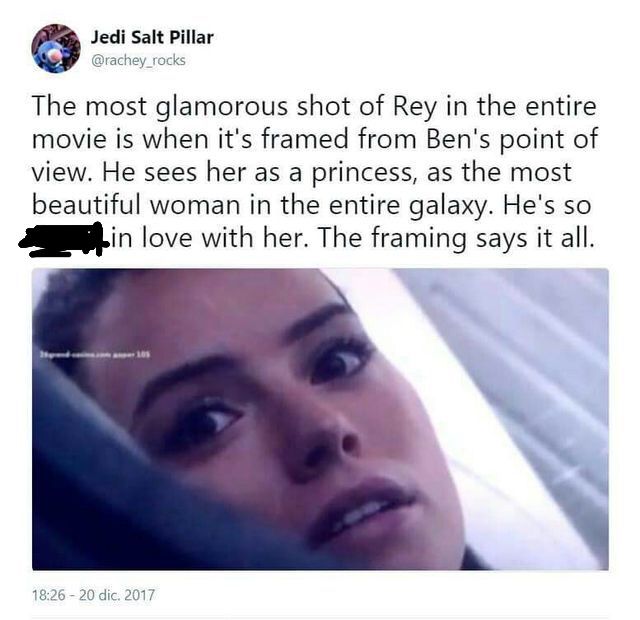Click the word "Ben's" in the tweet text

[x=458, y=139]
